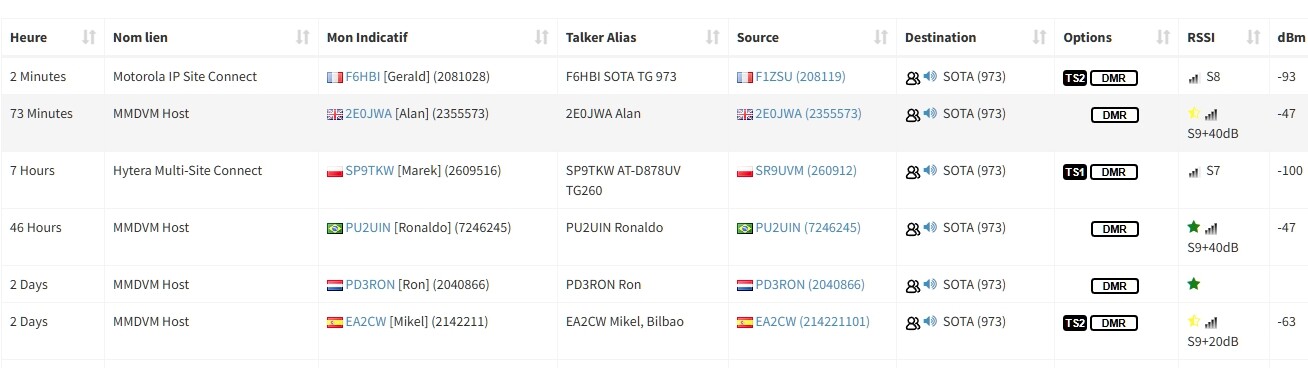The width and height of the screenshot is (1308, 368).
Task: Click the signal bars icon in the S7 row
Action: point(1194,172)
